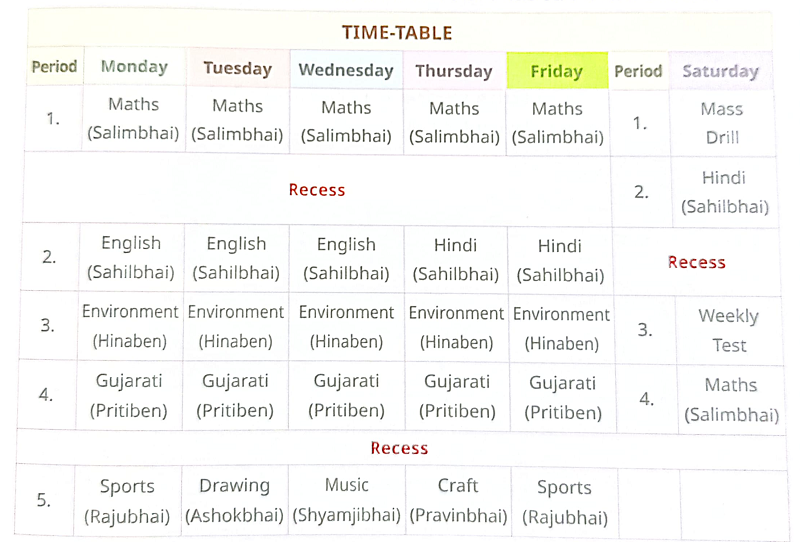Viewport: 800px width, 542px height.
Task: Click Monday's Sports (Rajubhai) cell
Action: (127, 501)
